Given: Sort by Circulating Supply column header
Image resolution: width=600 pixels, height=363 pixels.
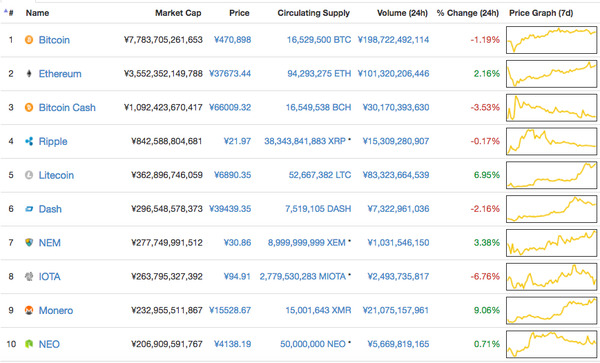Looking at the screenshot, I should (x=314, y=13).
